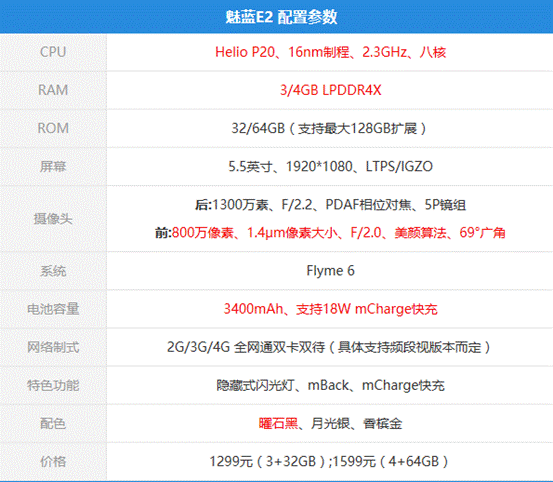The height and width of the screenshot is (482, 553).
Task: Click front camera line 前:800万像素
Action: coord(330,233)
